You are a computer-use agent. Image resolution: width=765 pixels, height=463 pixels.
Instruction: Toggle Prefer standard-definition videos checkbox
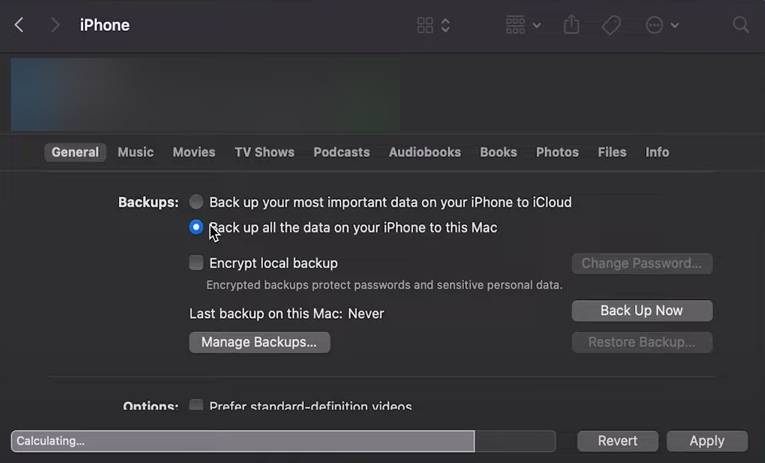[x=196, y=406]
